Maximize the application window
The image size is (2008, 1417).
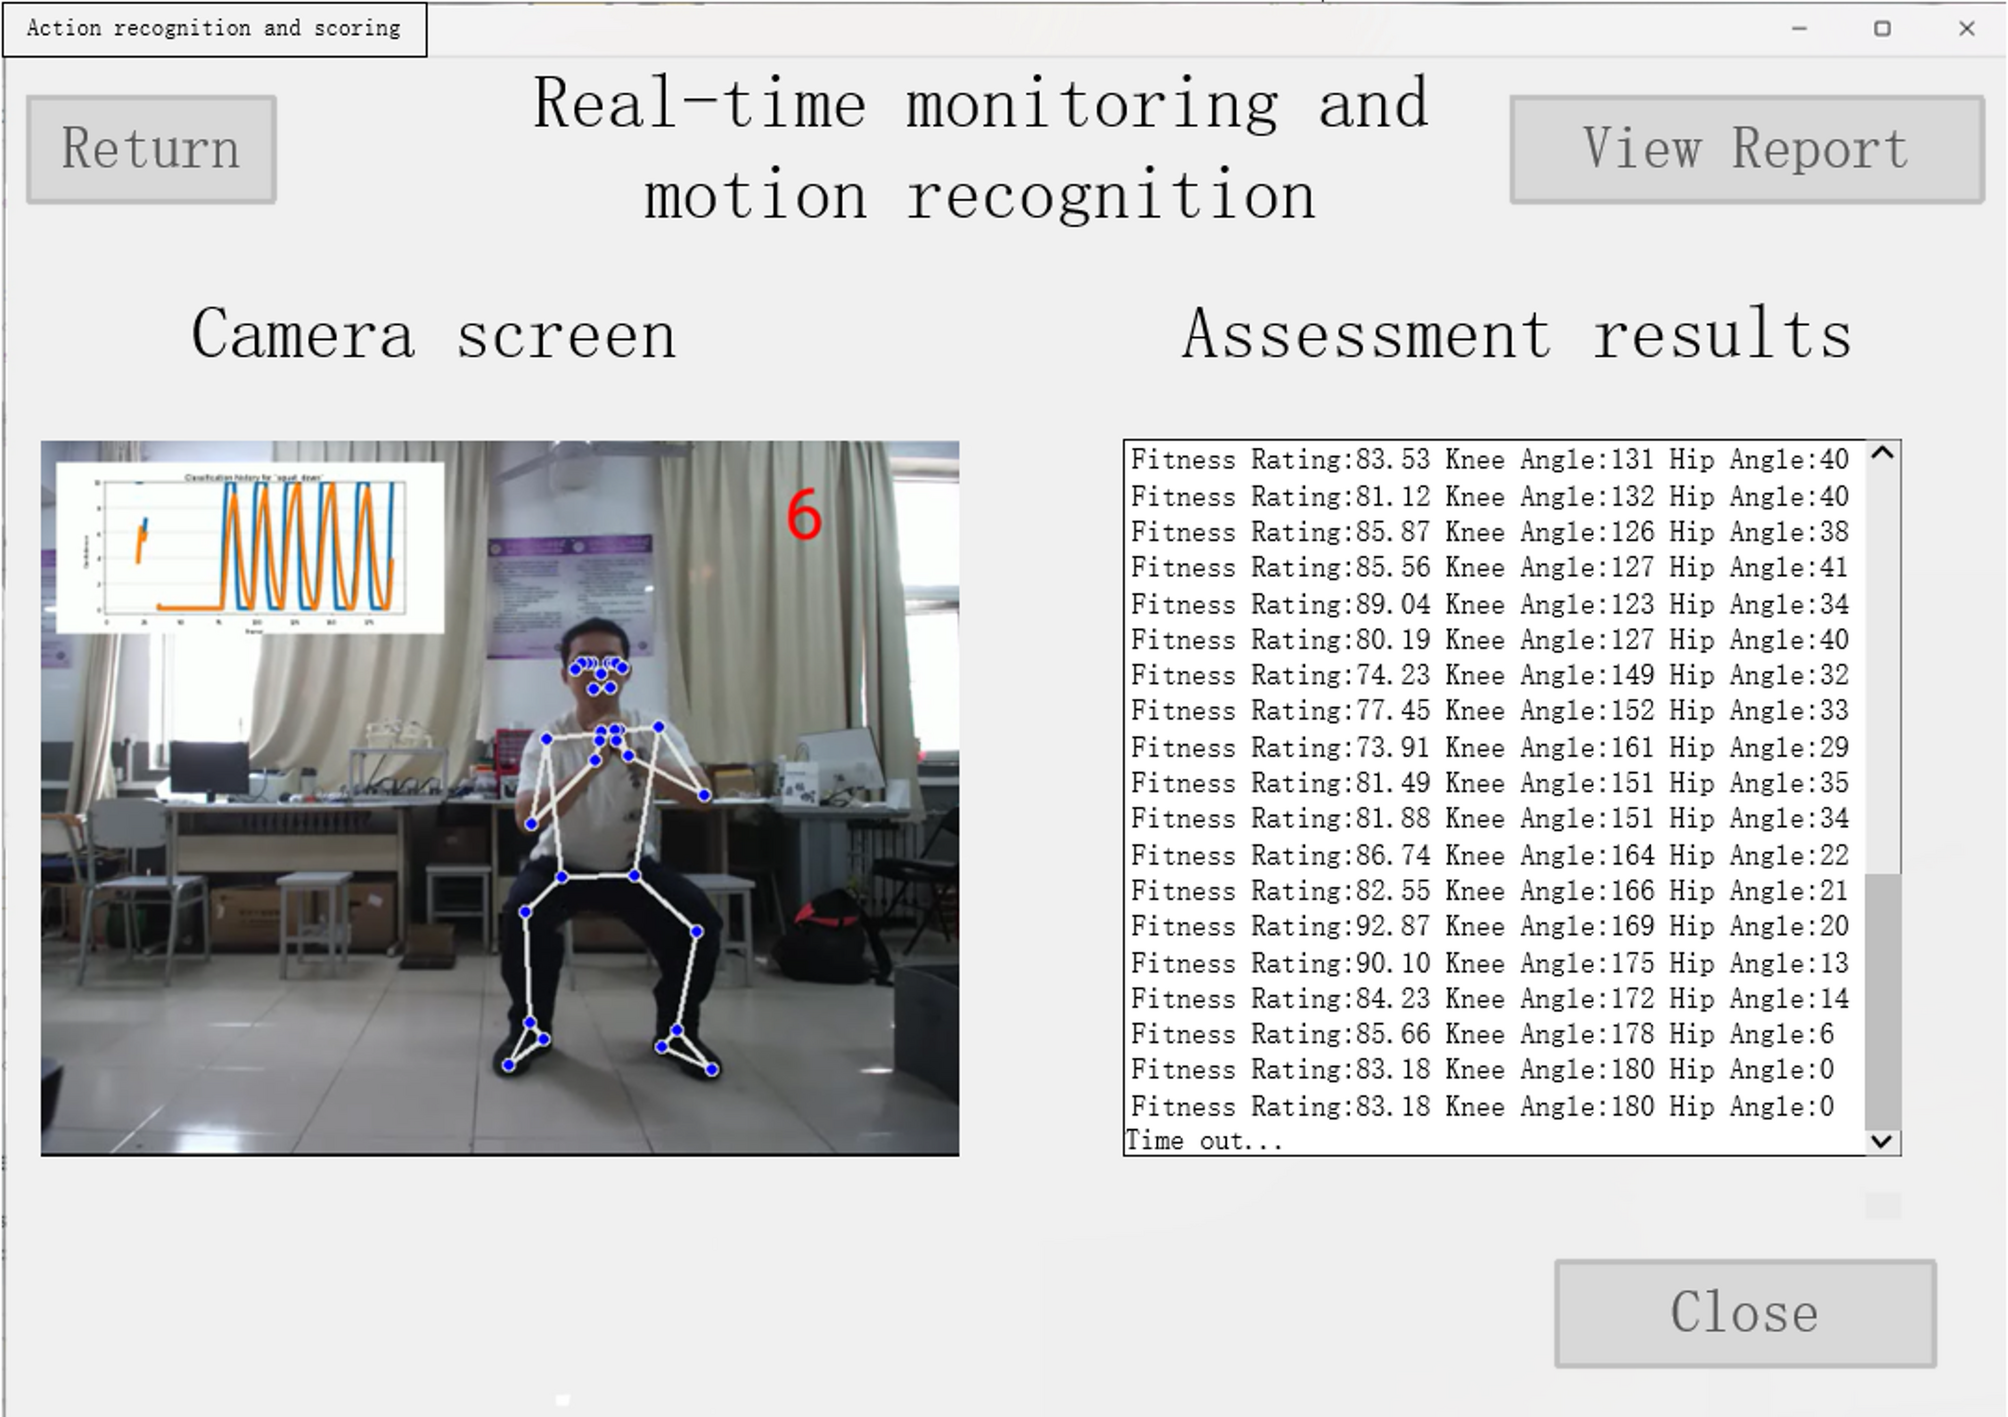click(1882, 29)
